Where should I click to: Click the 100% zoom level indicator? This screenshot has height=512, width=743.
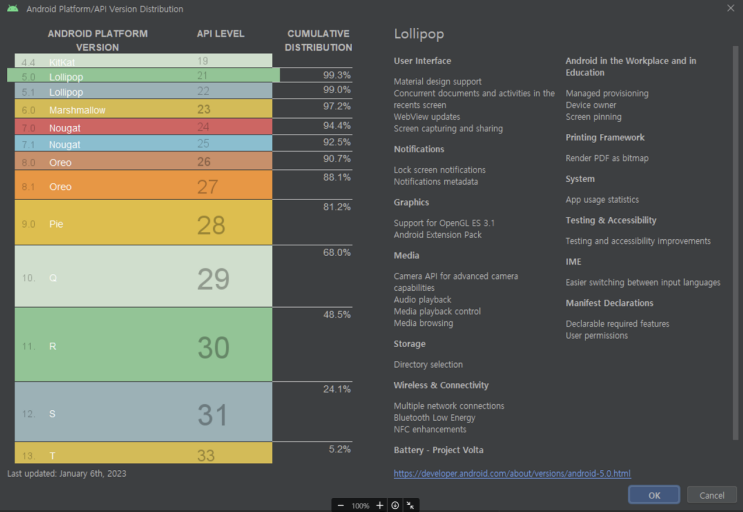click(x=360, y=506)
